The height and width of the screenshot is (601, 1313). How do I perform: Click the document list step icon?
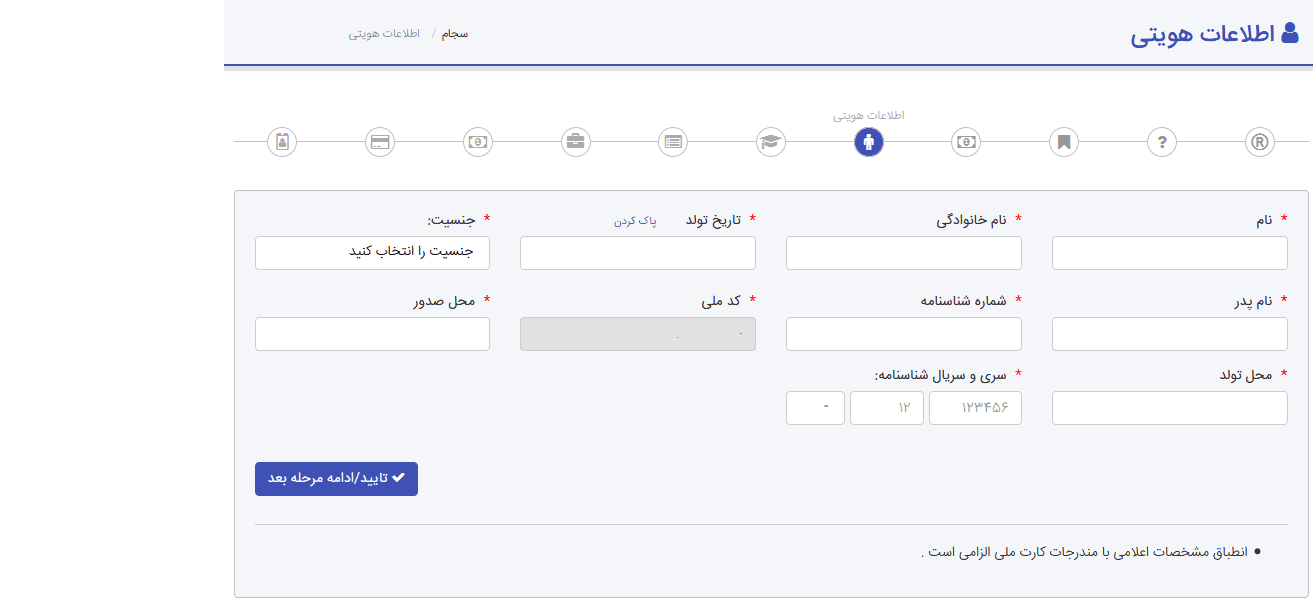(672, 142)
